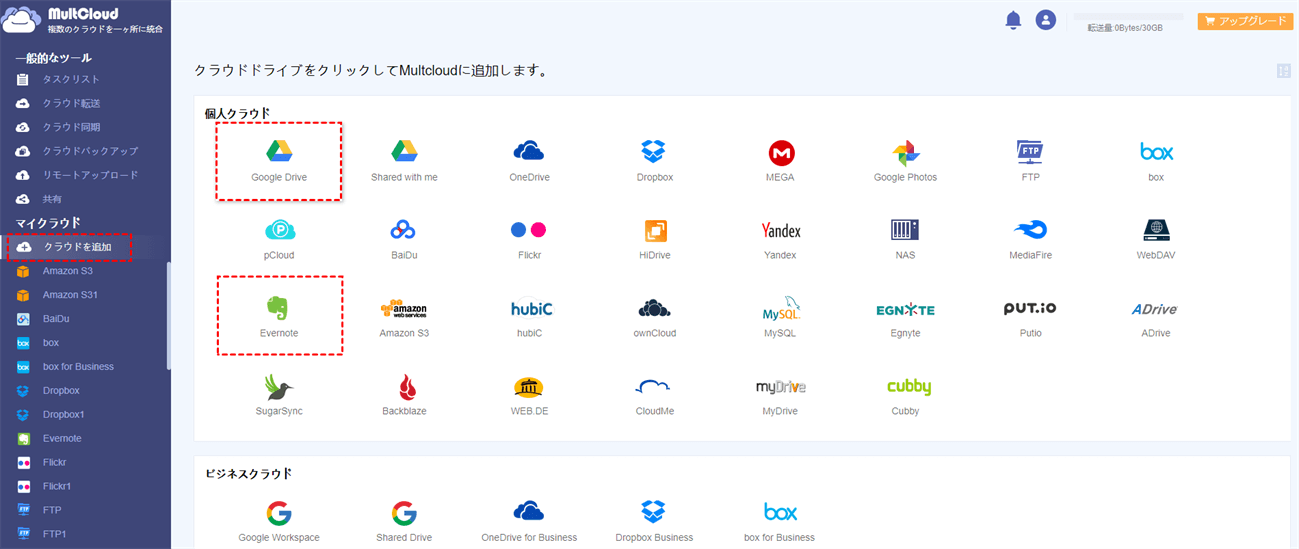Open user account avatar menu

(1046, 19)
